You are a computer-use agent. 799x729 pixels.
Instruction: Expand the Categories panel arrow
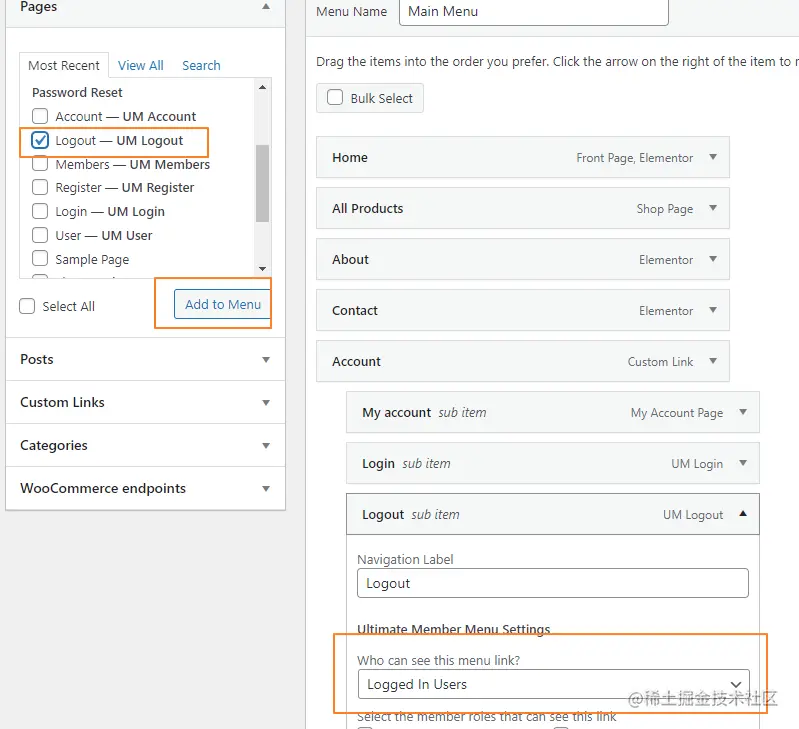coord(266,446)
